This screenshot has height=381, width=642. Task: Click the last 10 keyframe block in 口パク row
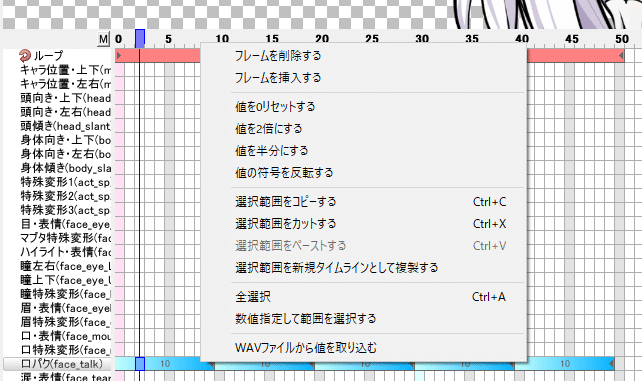565,363
